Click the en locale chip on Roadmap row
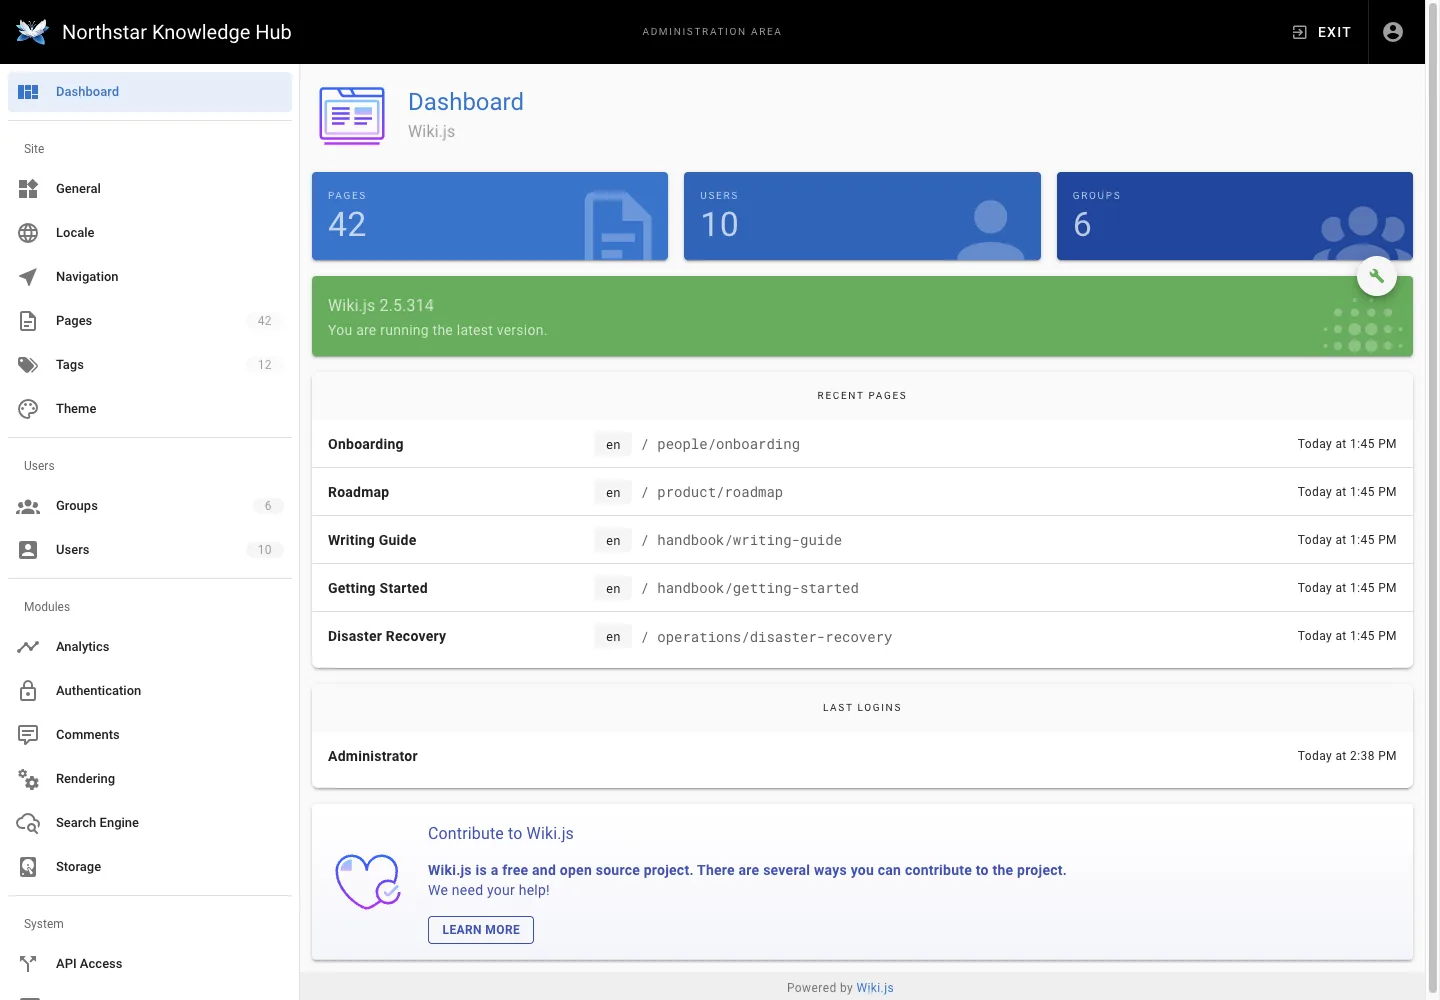This screenshot has height=1000, width=1440. pyautogui.click(x=613, y=493)
